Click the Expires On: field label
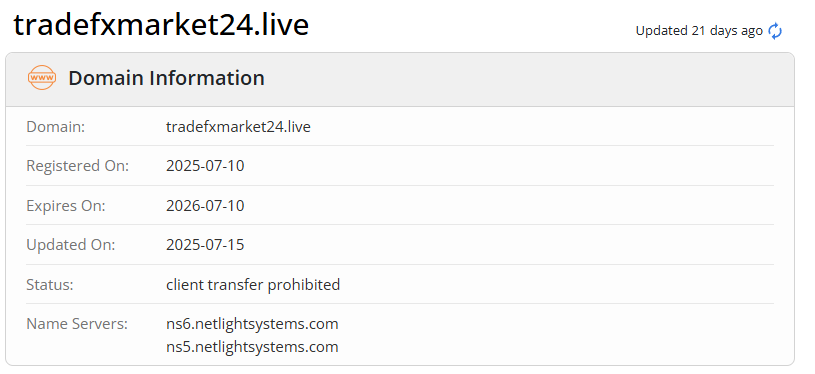Viewport: 815px width, 374px height. [x=65, y=206]
